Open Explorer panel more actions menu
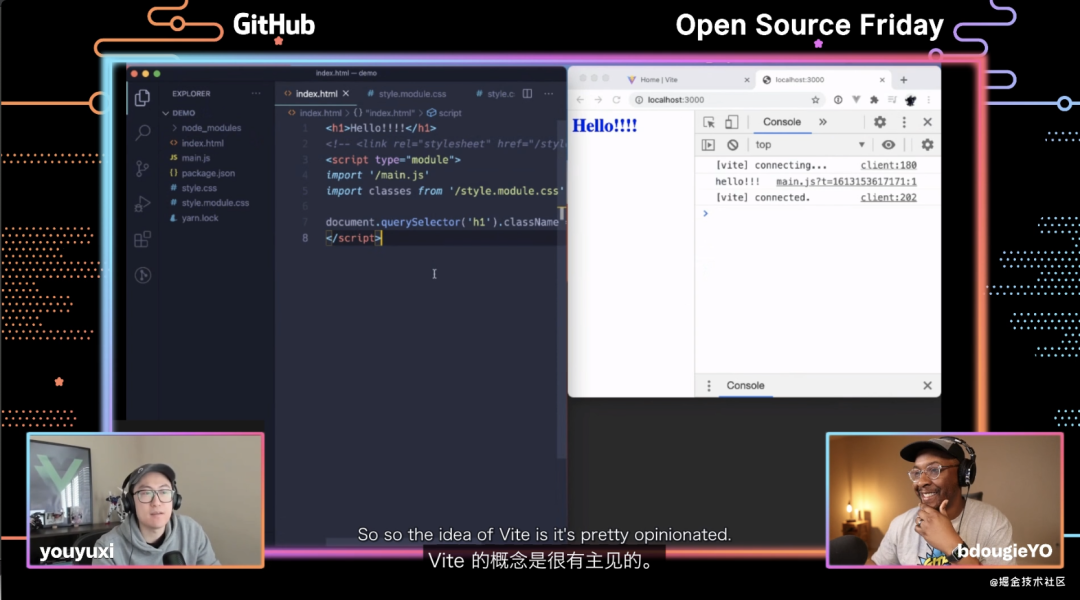Screen dimensions: 1080x600 256,93
